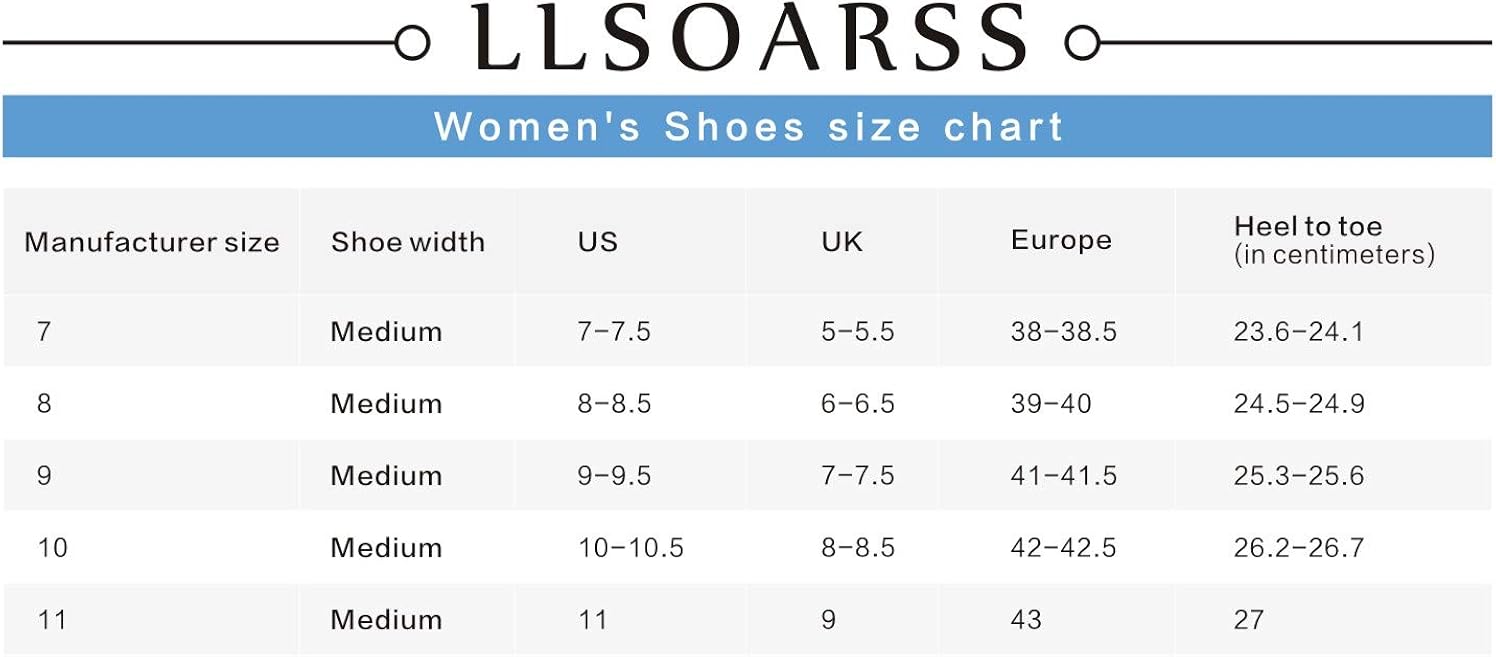Image resolution: width=1496 pixels, height=657 pixels.
Task: Click the LLSOARSS brand logo text
Action: pos(749,38)
